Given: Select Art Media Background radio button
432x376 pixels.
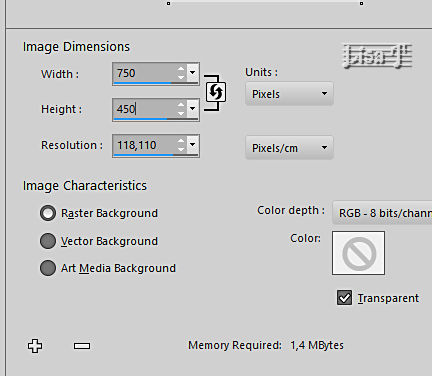Looking at the screenshot, I should (x=48, y=268).
